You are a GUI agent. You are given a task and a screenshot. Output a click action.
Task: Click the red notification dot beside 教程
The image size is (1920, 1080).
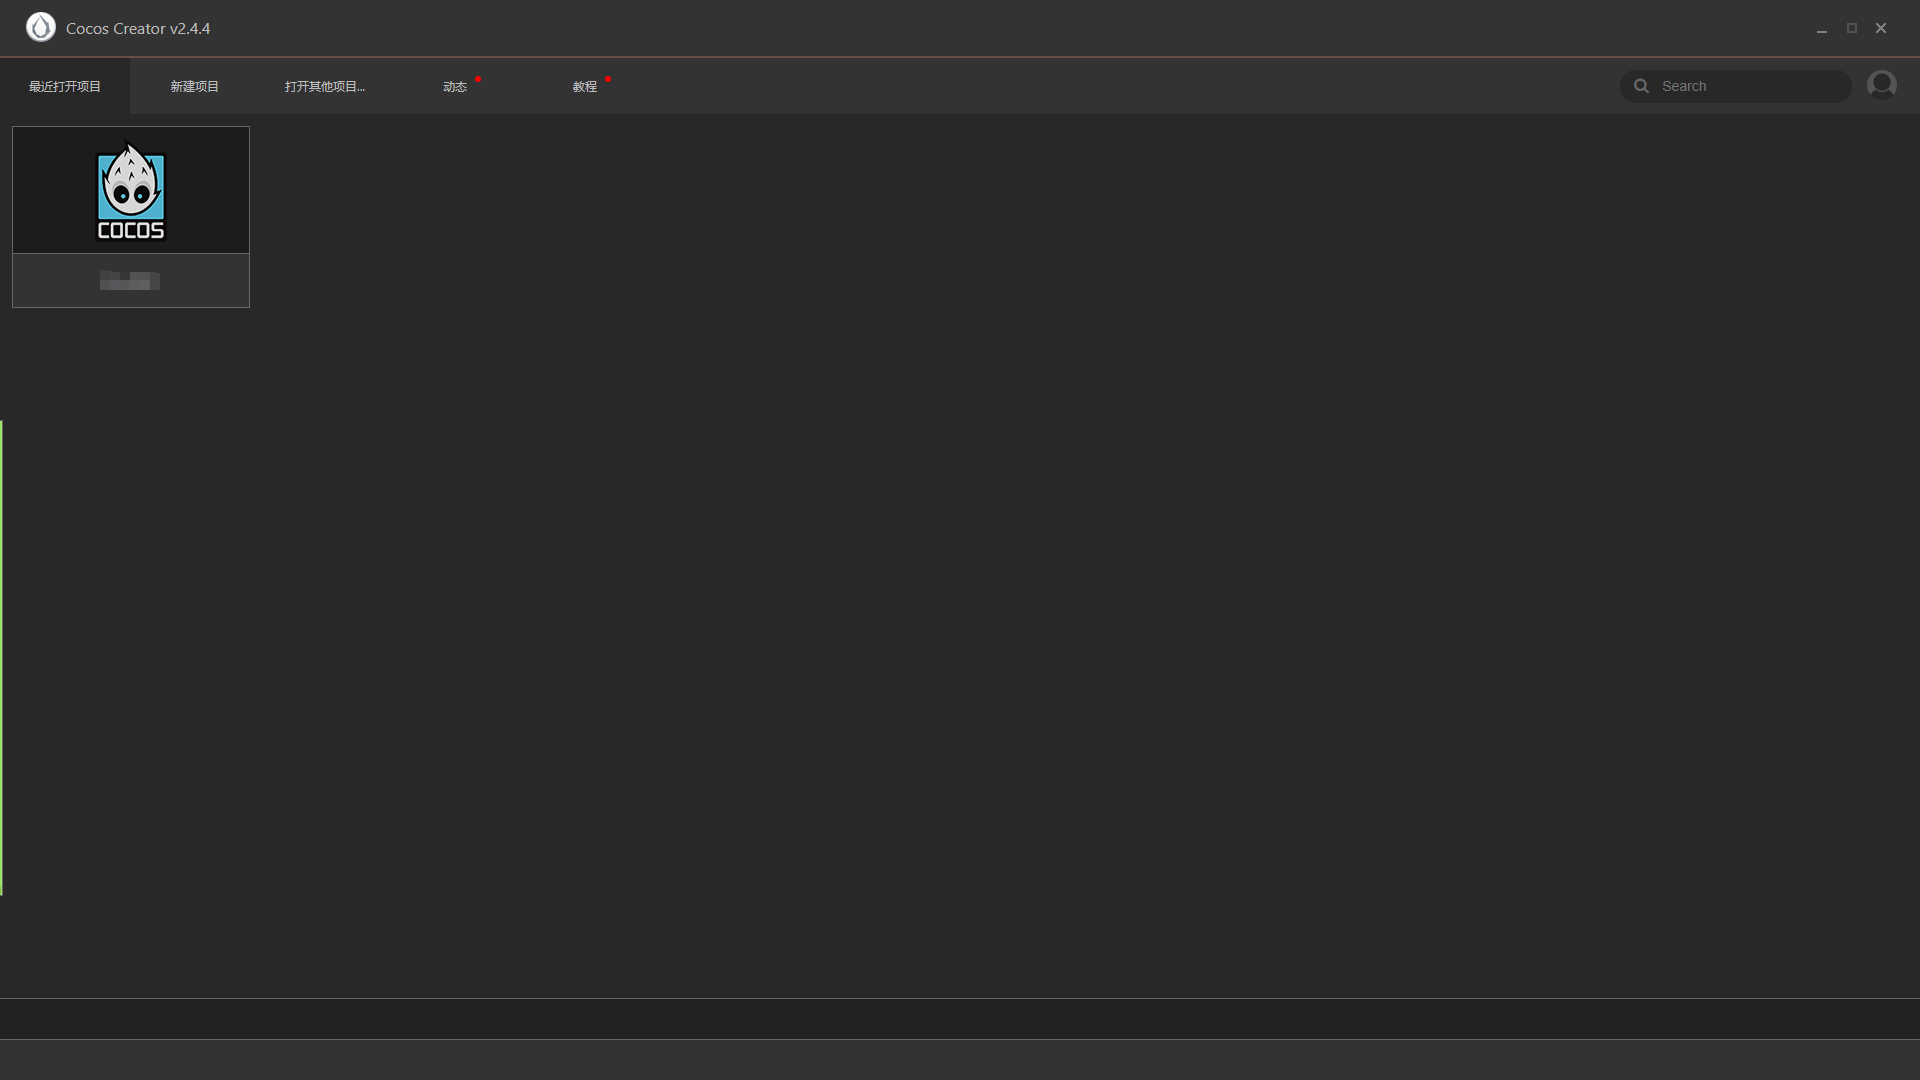[608, 78]
